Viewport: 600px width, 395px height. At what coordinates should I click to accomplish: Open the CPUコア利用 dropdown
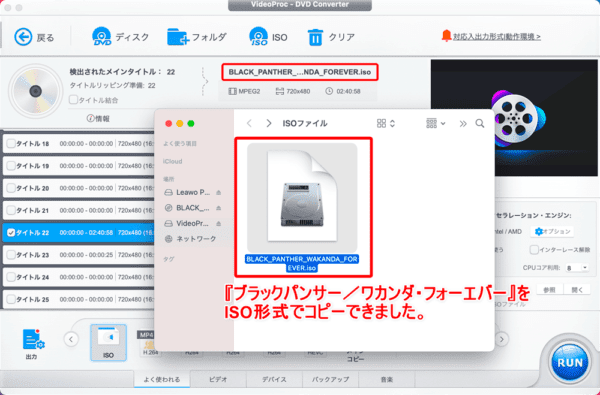577,268
